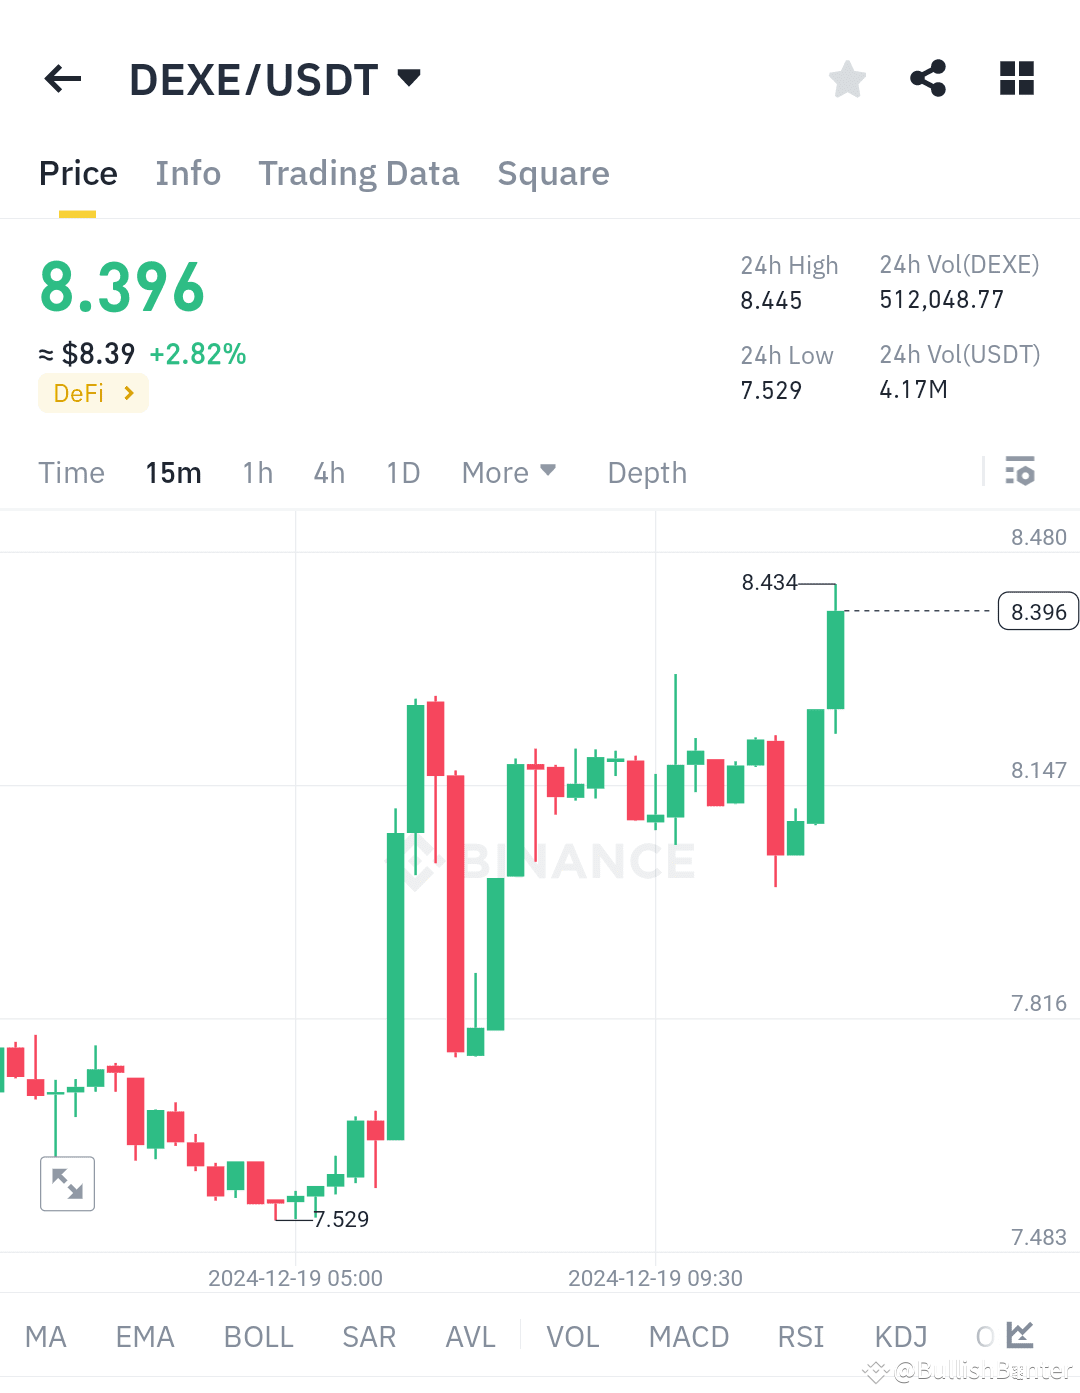Screen dimensions: 1080x1393
Task: Open the chart style icon bottom right
Action: click(x=1019, y=1335)
